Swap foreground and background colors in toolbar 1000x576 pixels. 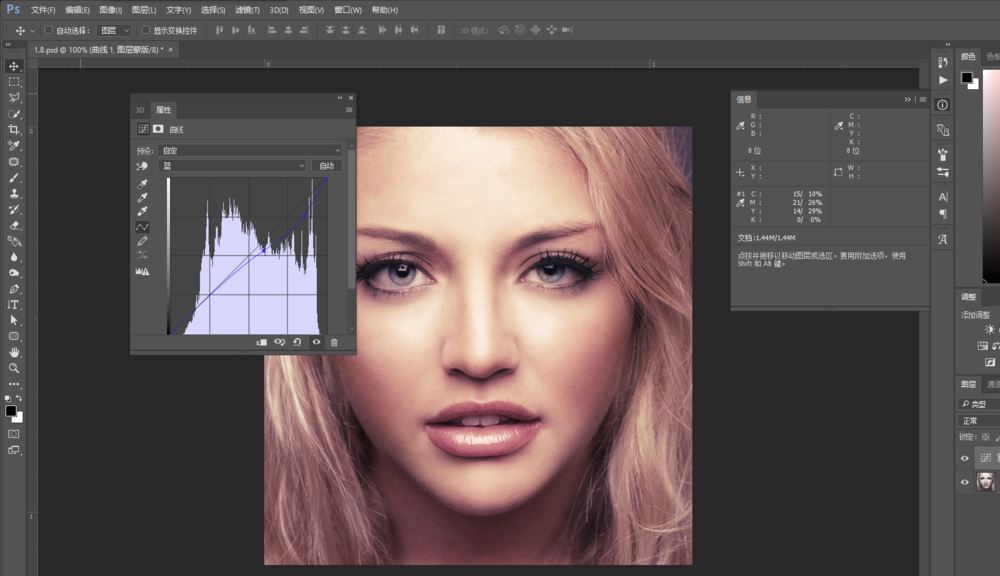[19, 398]
